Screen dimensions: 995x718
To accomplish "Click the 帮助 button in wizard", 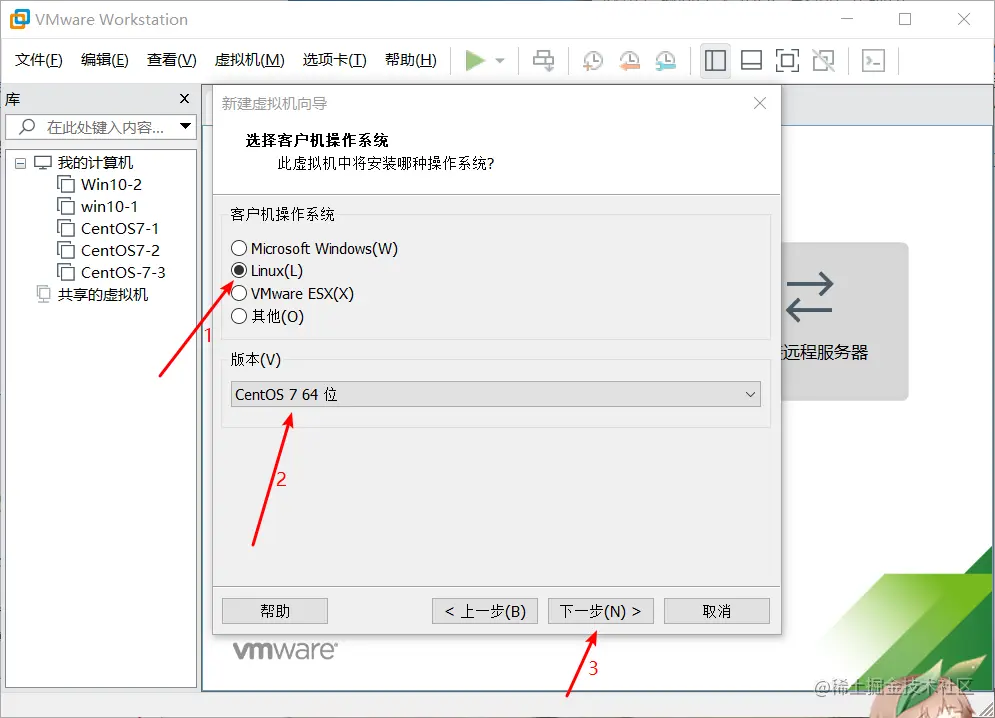I will [275, 611].
